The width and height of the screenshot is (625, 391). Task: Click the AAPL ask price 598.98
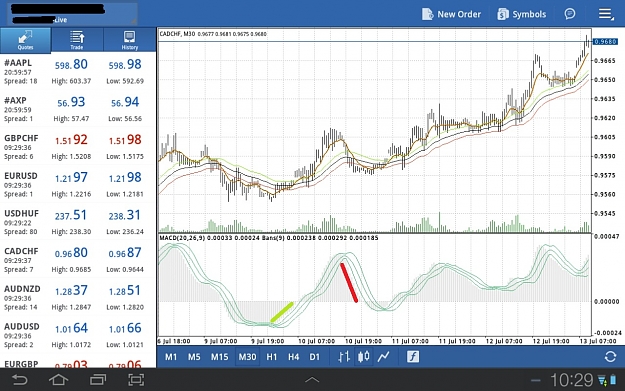tap(125, 65)
